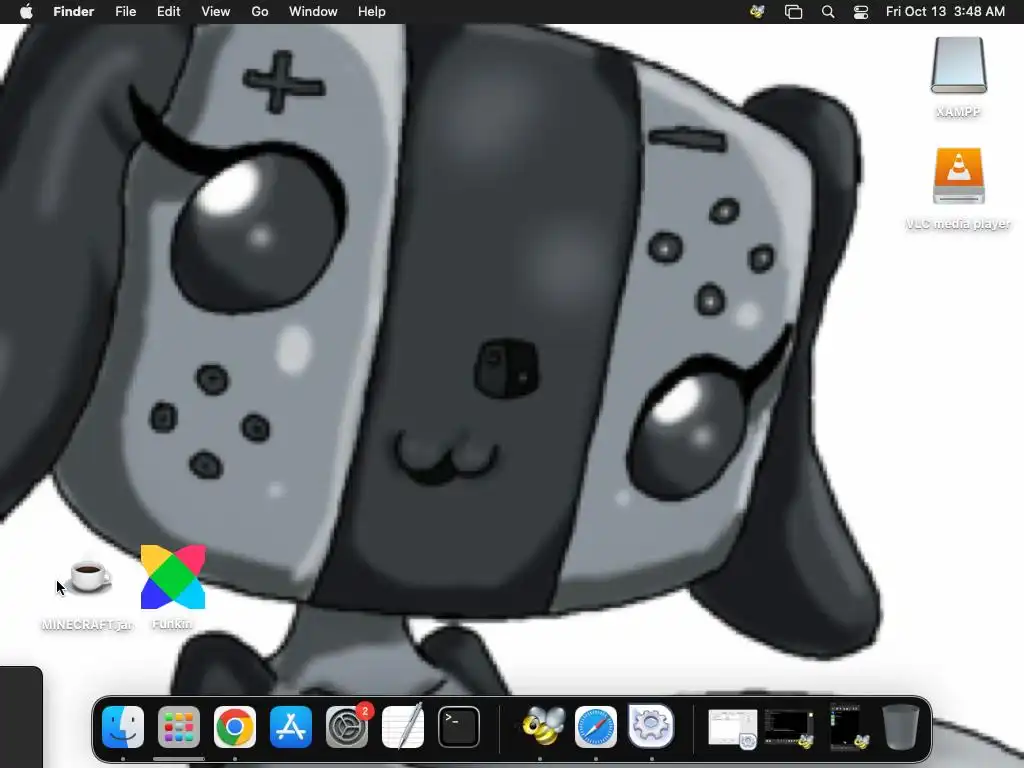Select the MINECRAFT.jar coffee cup icon
This screenshot has height=768, width=1024.
(89, 577)
